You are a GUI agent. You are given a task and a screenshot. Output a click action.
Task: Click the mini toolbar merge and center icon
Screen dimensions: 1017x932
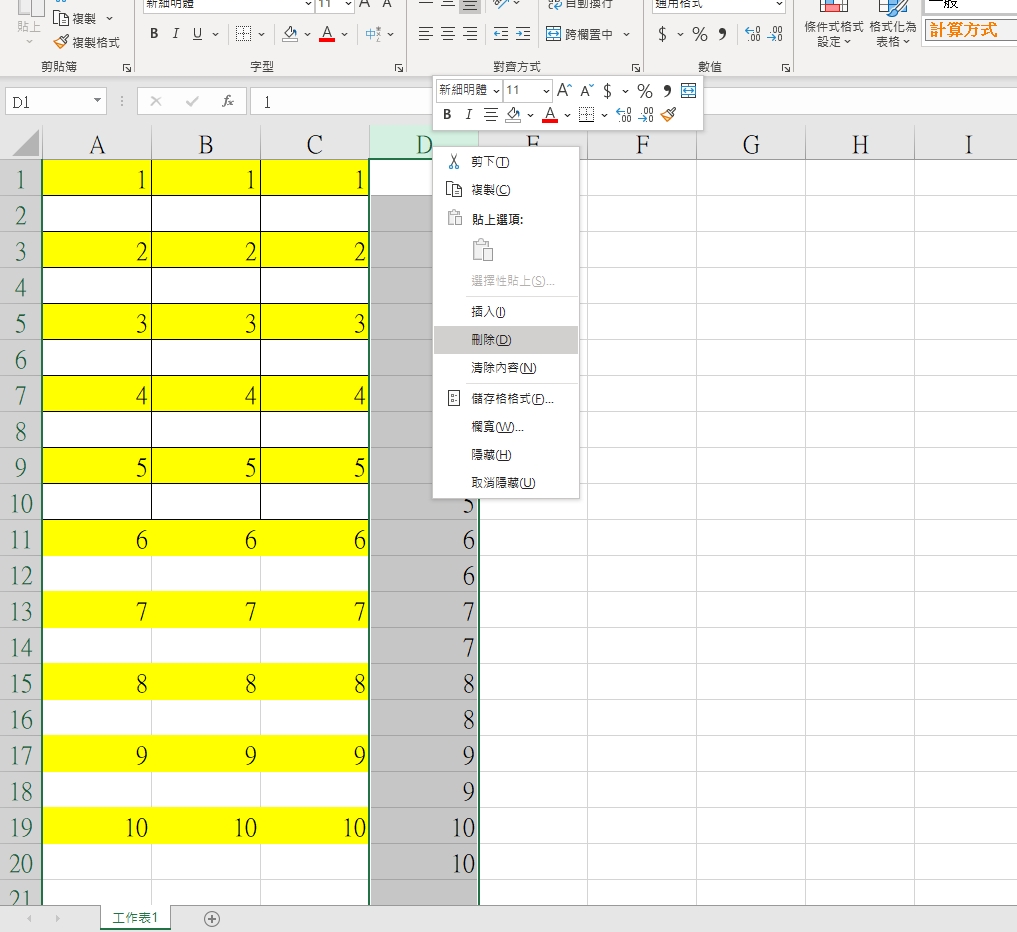688,90
